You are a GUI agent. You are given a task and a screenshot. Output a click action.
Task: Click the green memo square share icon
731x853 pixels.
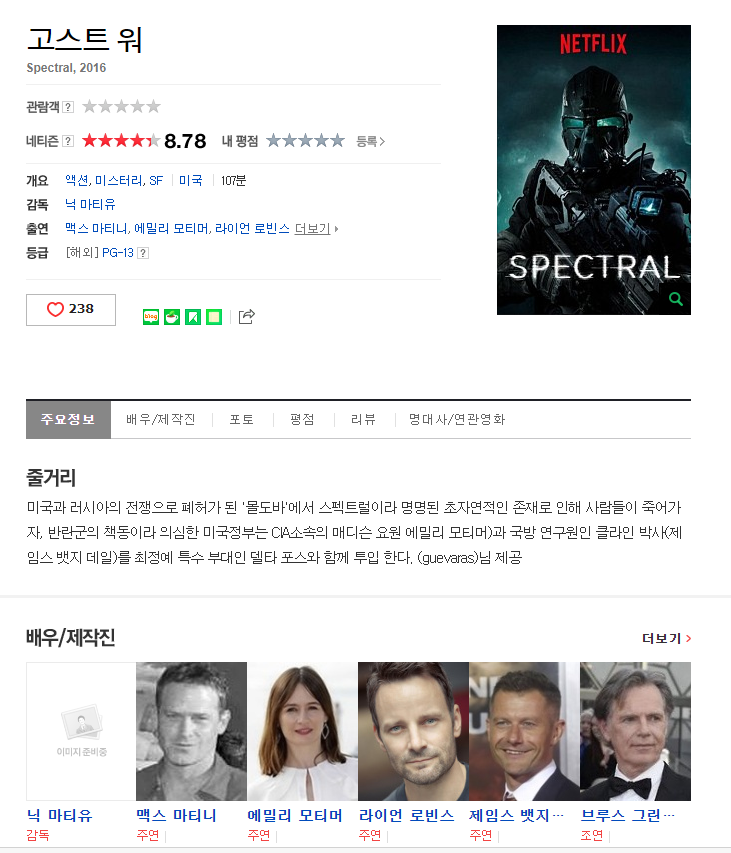tap(214, 317)
